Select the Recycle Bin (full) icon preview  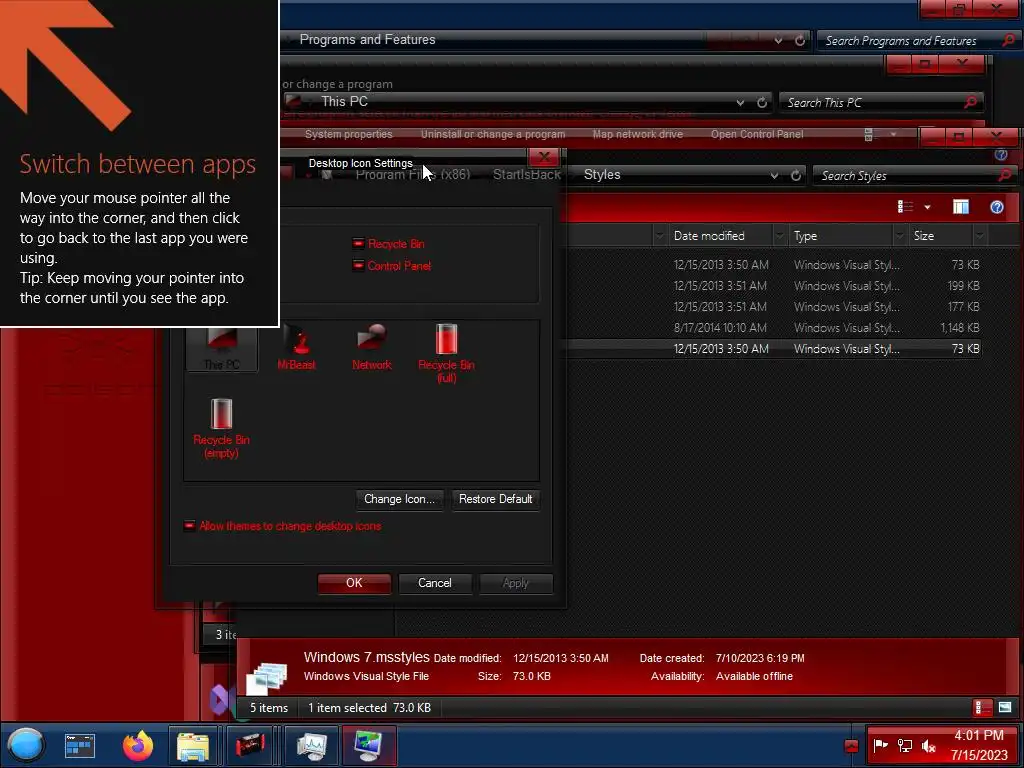pos(447,353)
